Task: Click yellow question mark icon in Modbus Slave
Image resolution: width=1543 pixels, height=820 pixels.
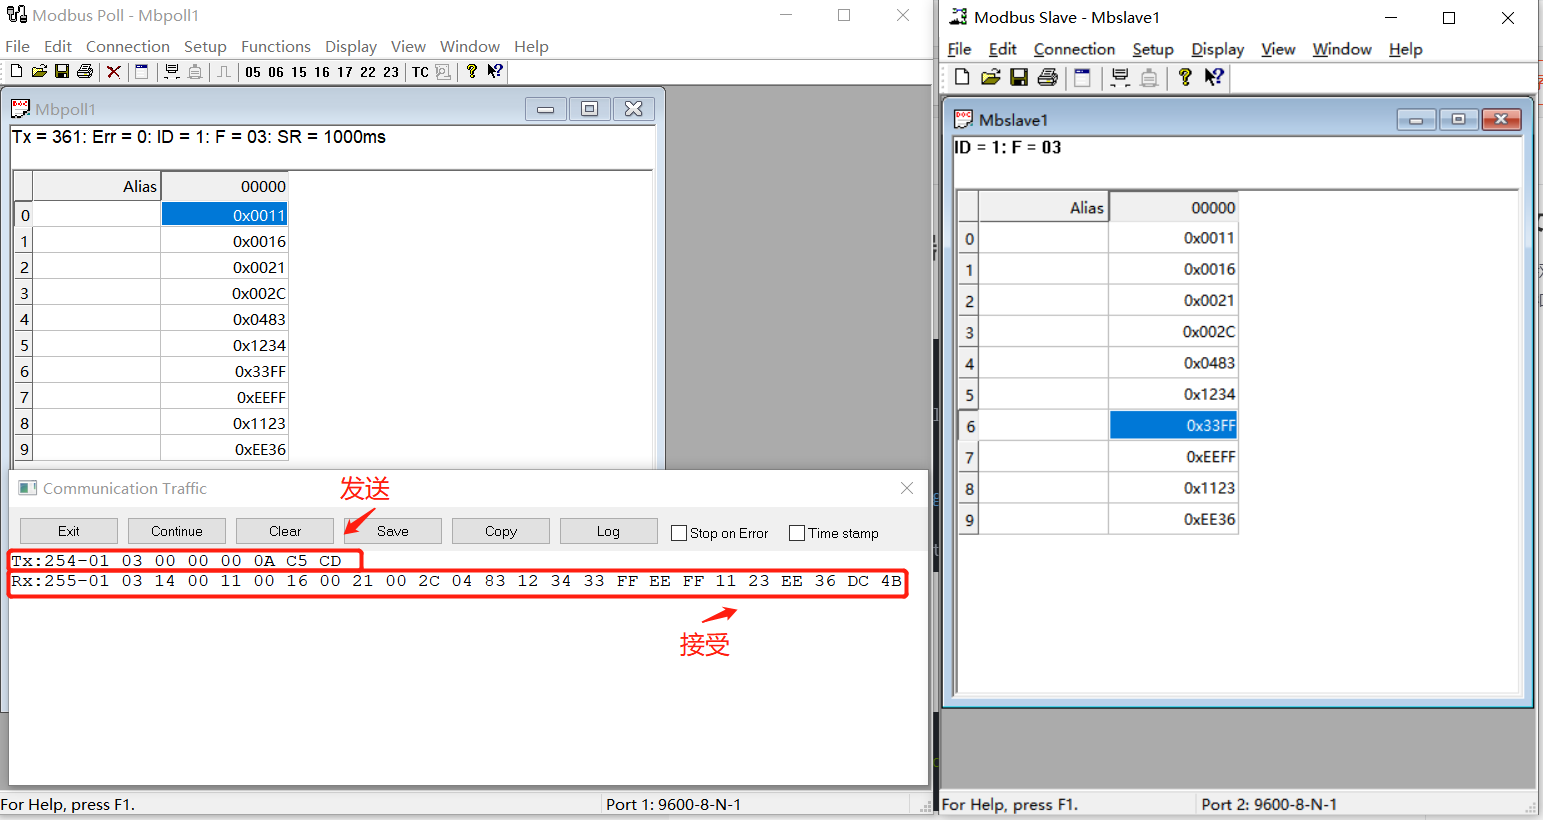Action: click(x=1185, y=77)
